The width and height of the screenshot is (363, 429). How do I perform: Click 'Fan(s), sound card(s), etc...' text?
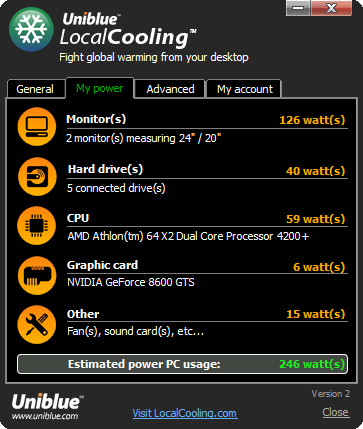coord(135,331)
